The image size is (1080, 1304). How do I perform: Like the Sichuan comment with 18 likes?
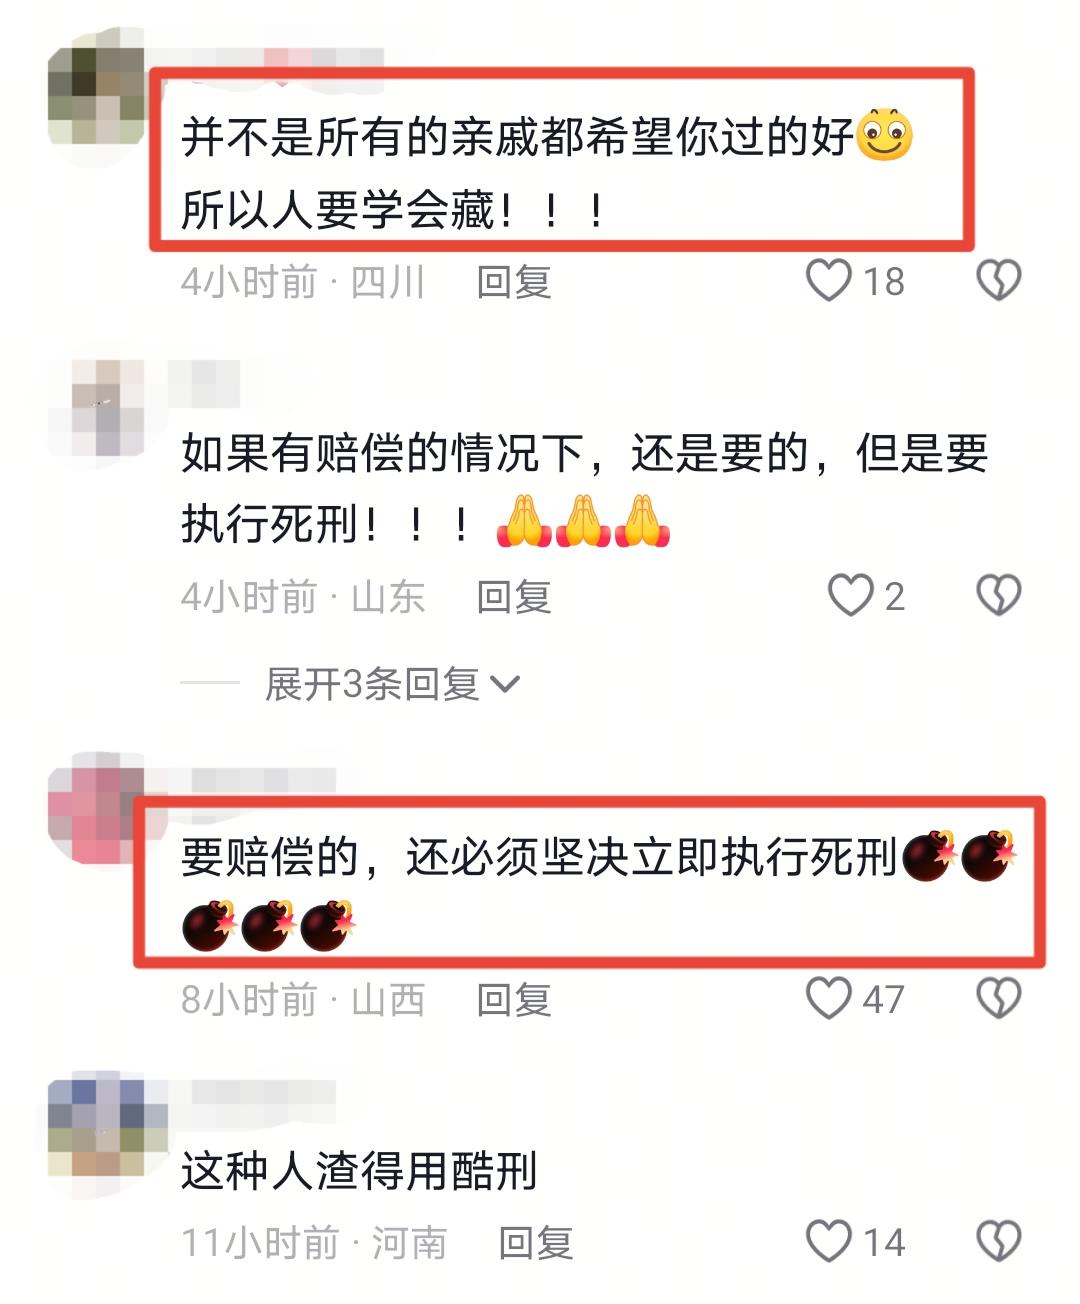tap(828, 281)
